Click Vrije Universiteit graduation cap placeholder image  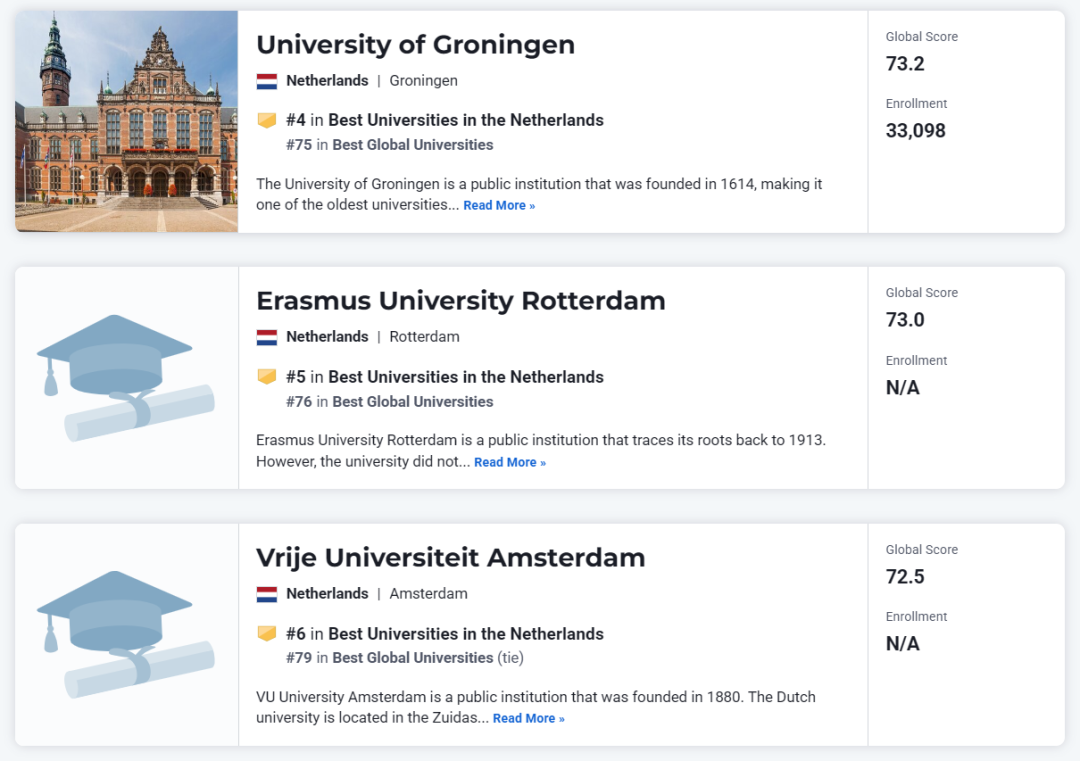126,634
